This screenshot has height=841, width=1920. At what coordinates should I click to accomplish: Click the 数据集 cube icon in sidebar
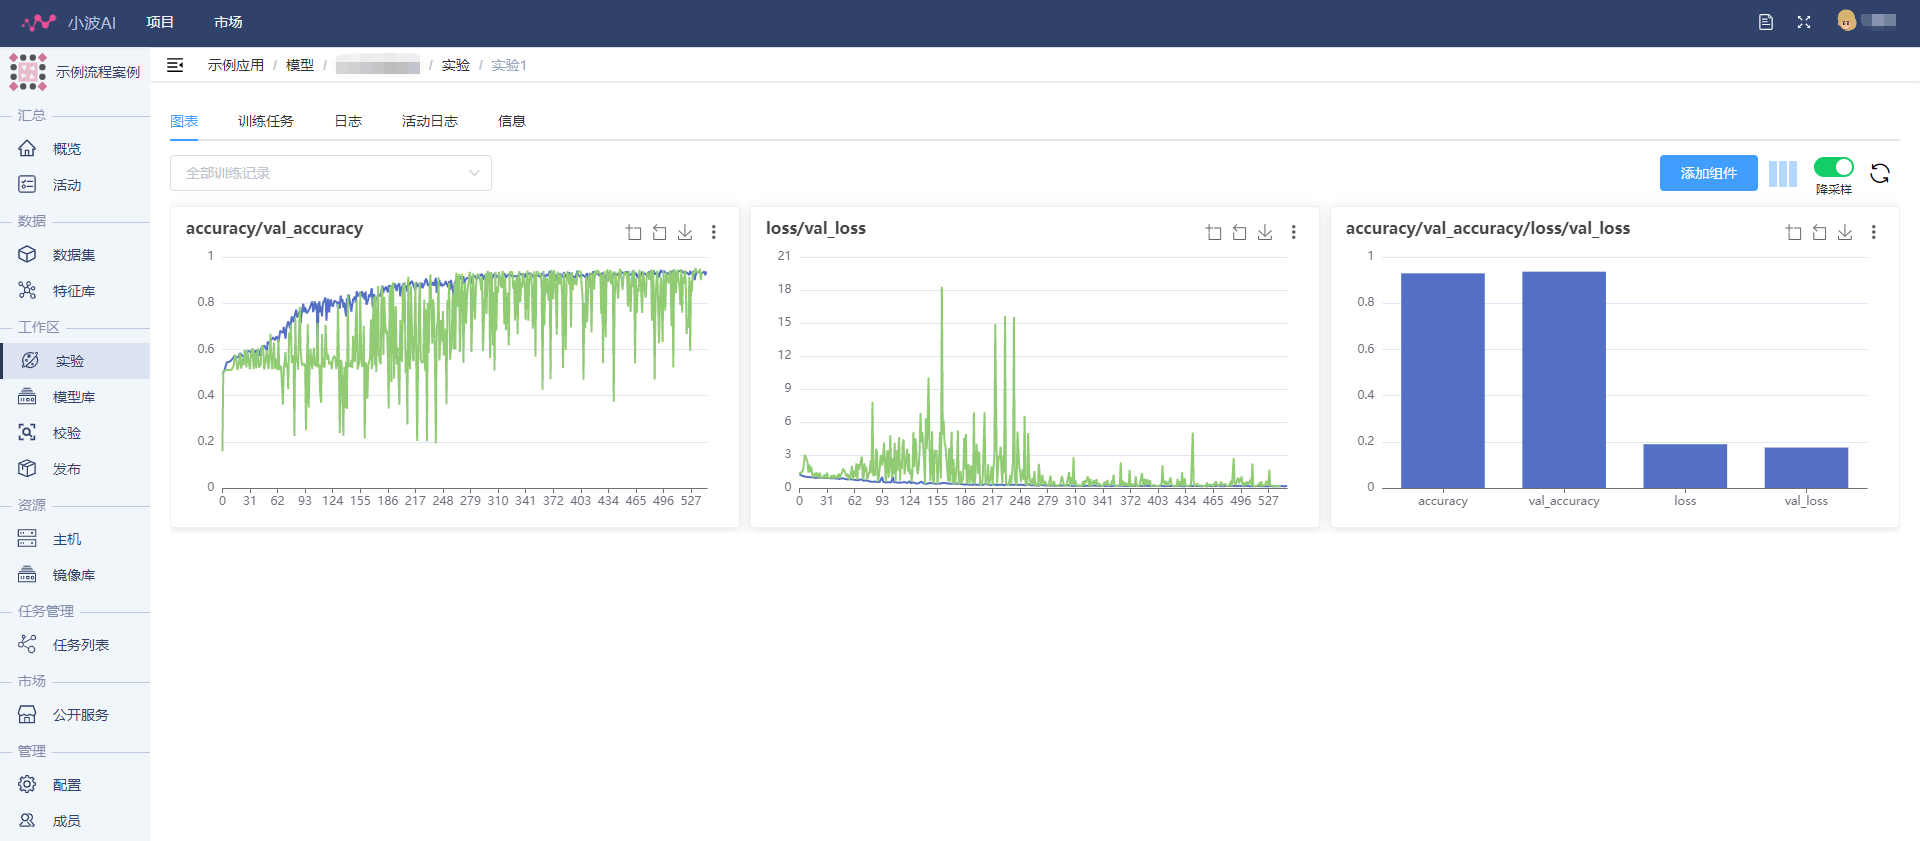pyautogui.click(x=27, y=254)
